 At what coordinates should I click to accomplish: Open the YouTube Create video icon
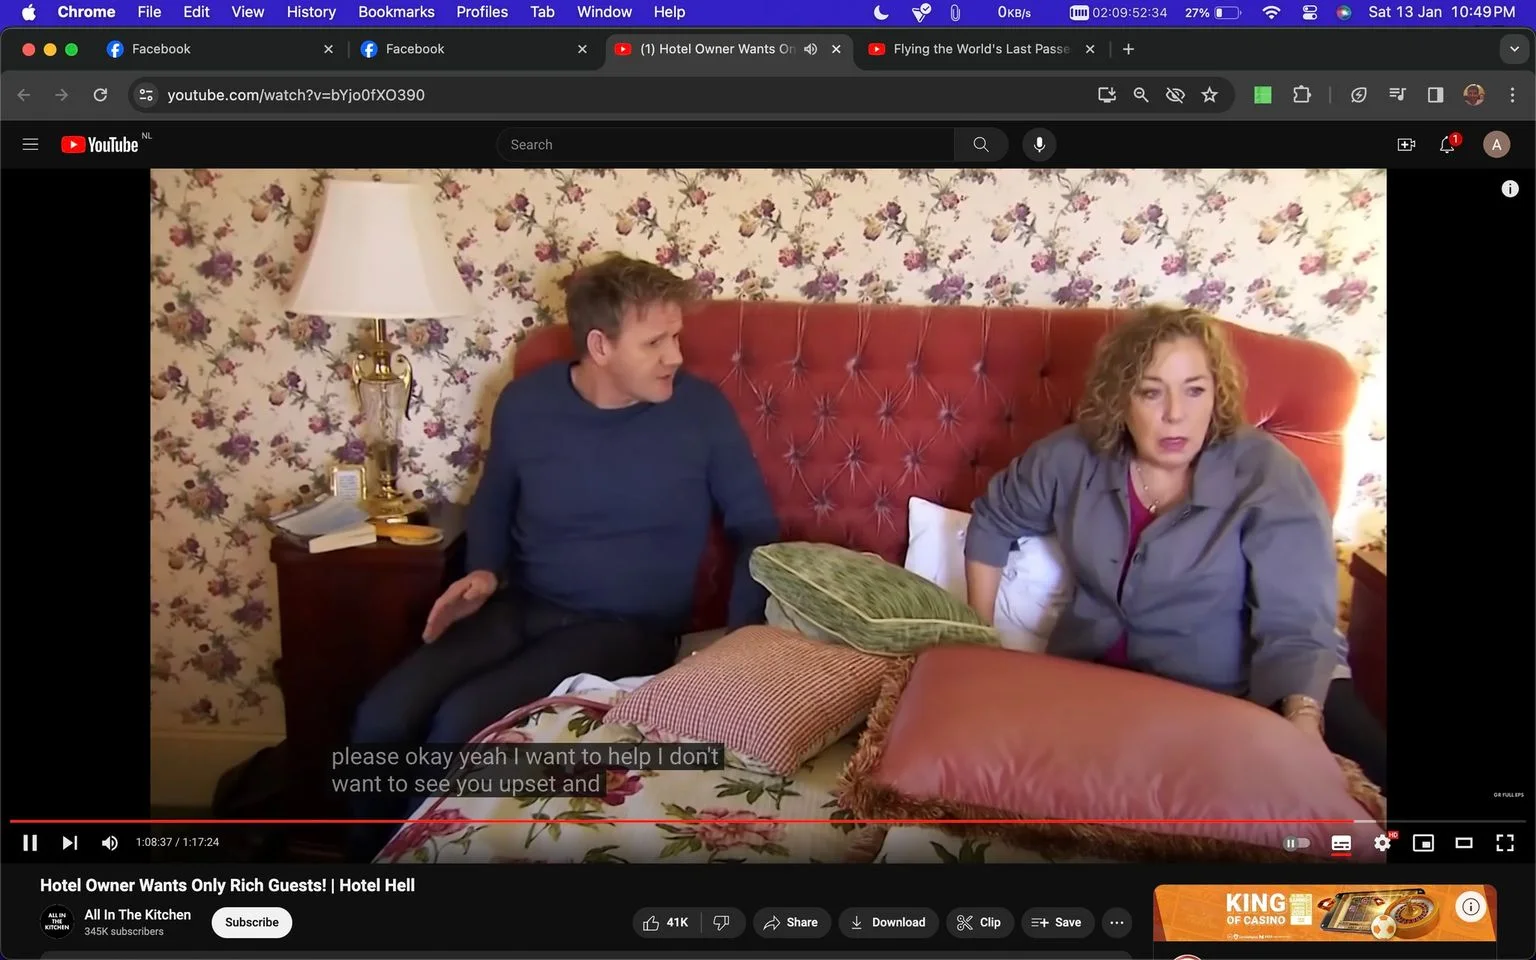(x=1406, y=145)
